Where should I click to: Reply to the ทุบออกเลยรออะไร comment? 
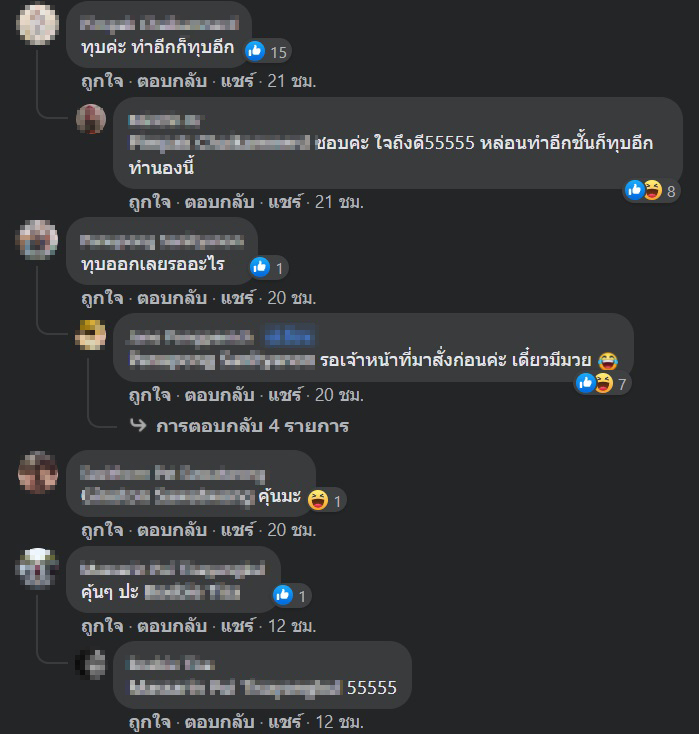click(172, 298)
